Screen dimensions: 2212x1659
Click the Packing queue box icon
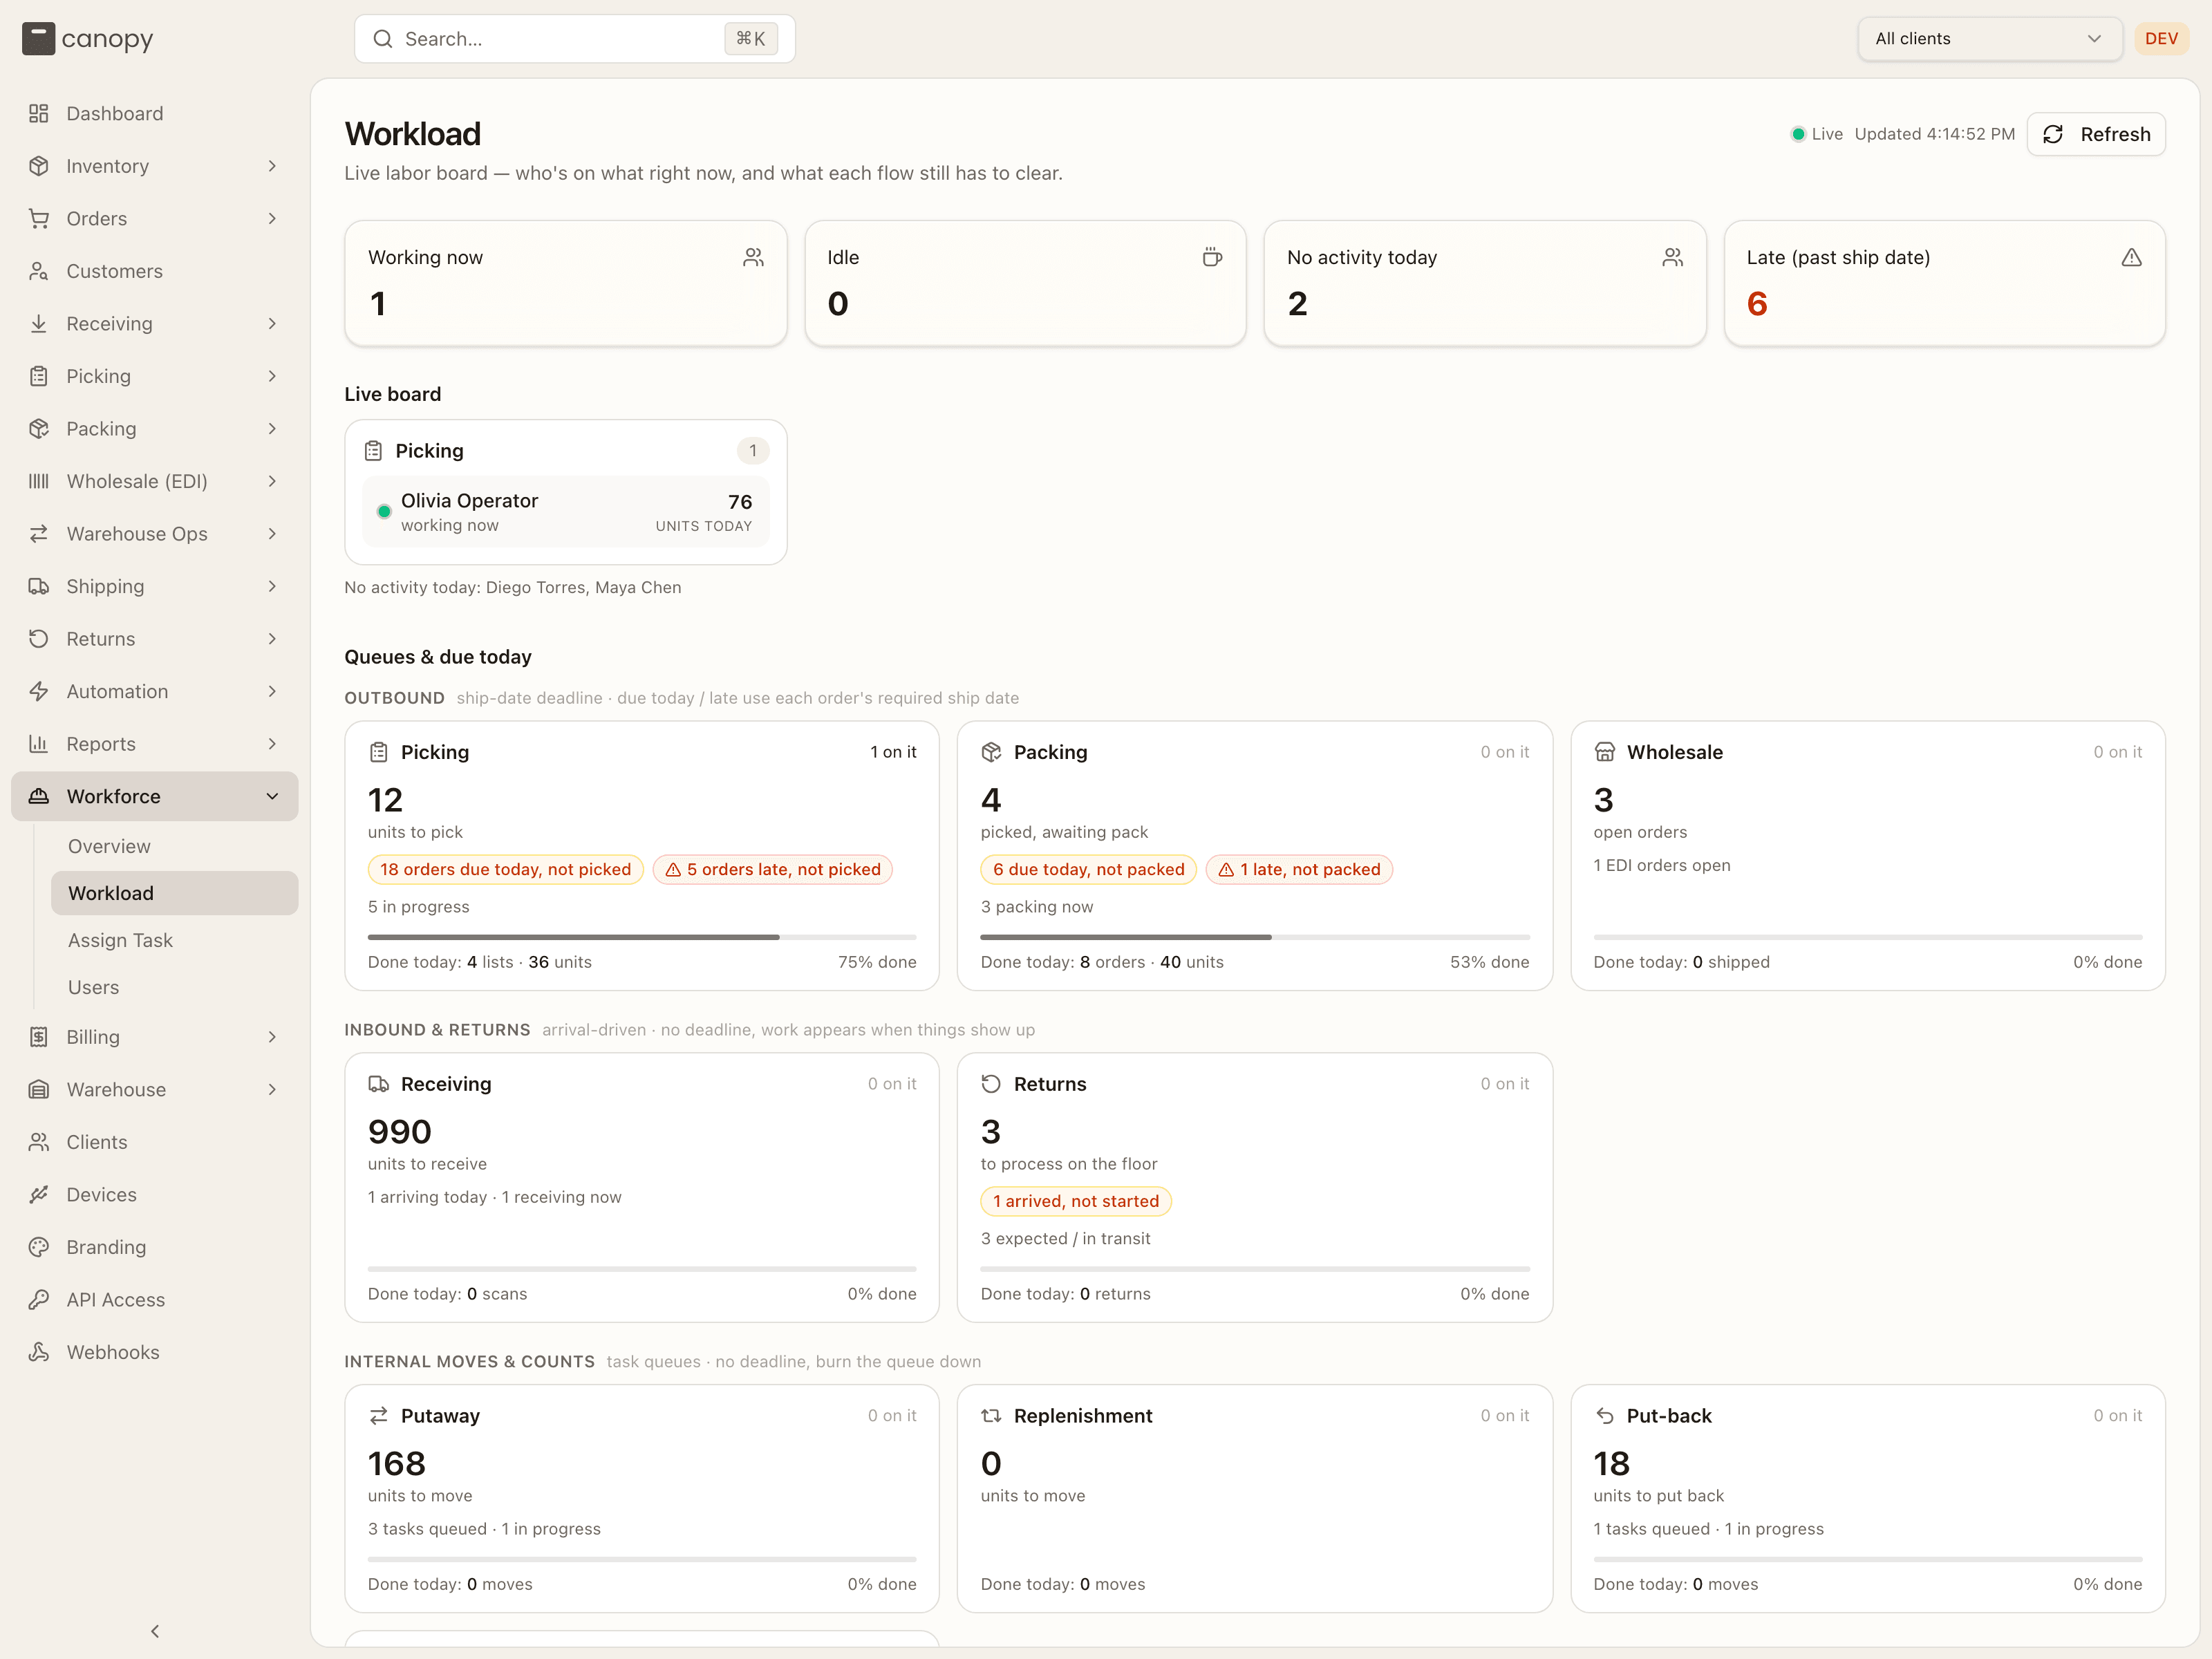(x=991, y=752)
